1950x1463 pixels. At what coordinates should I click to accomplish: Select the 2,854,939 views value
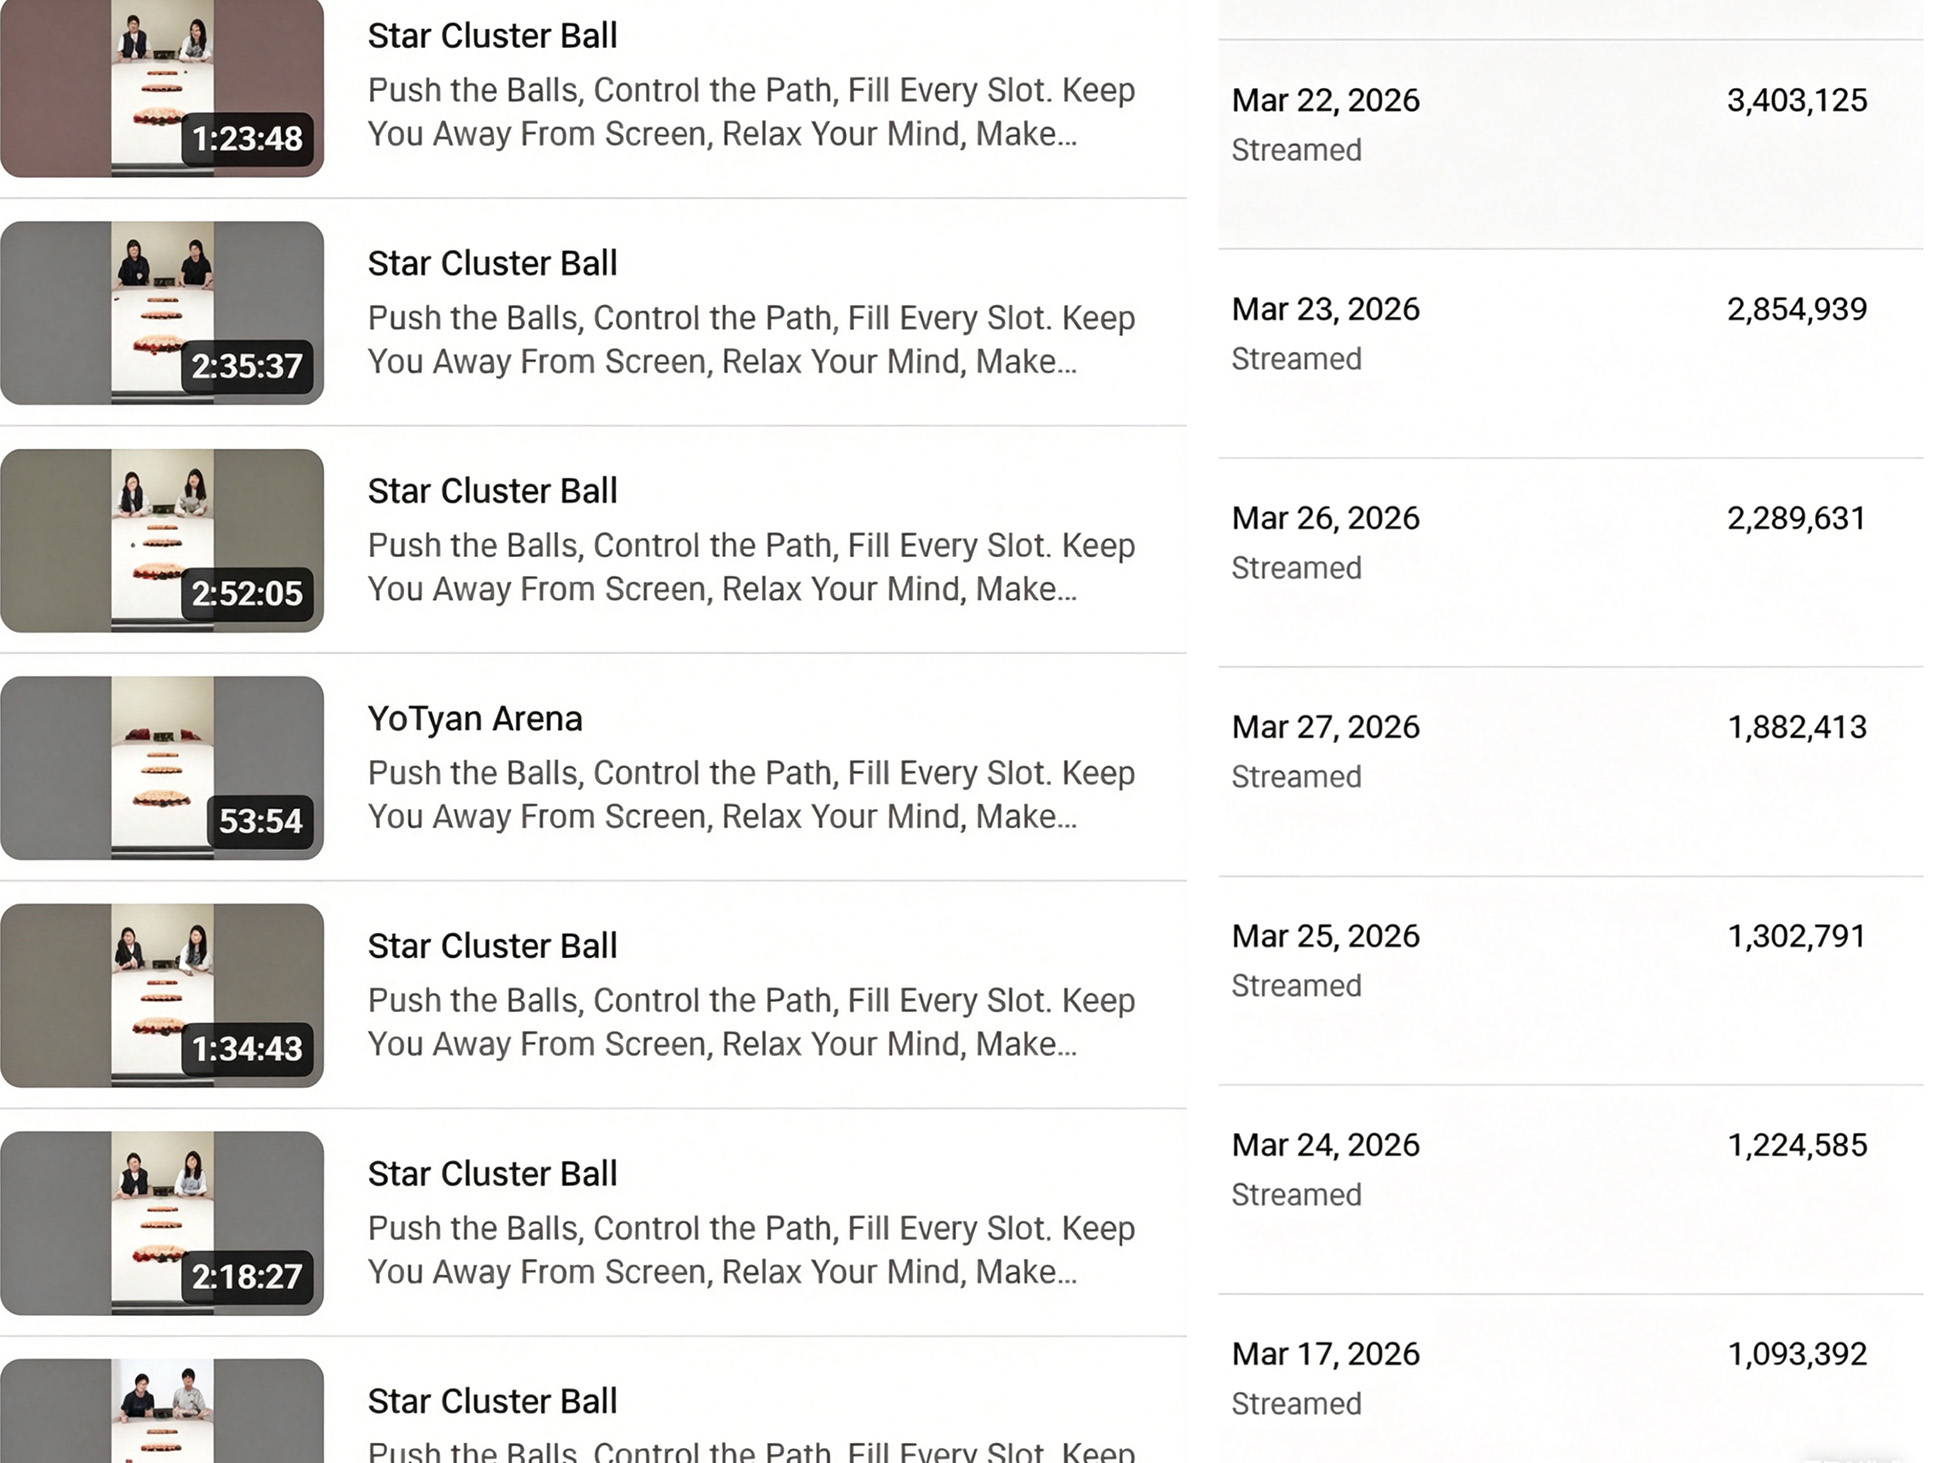point(1796,309)
